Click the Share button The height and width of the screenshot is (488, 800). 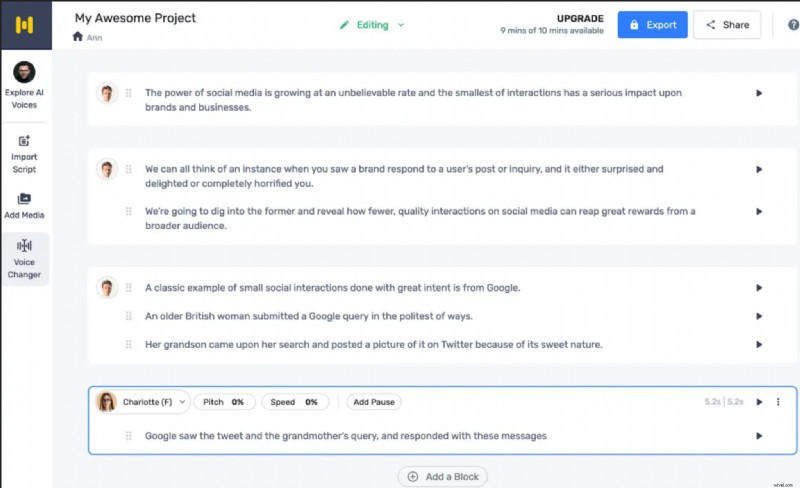(x=726, y=25)
